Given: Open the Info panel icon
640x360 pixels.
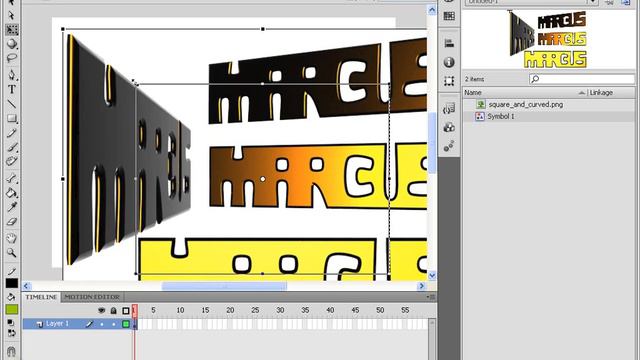Looking at the screenshot, I should (449, 62).
